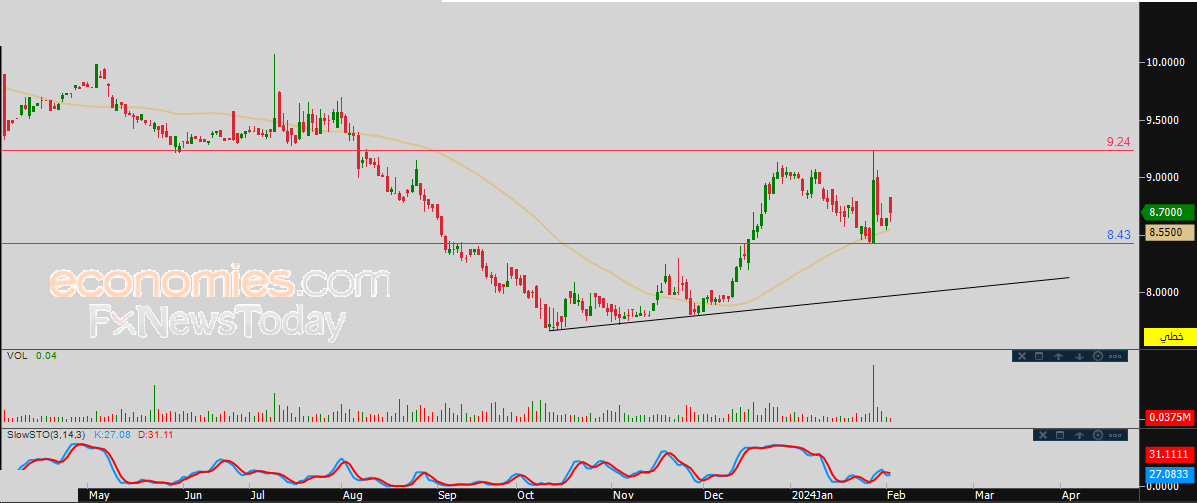
Task: Close the SlowSTO indicator panel
Action: click(1043, 435)
